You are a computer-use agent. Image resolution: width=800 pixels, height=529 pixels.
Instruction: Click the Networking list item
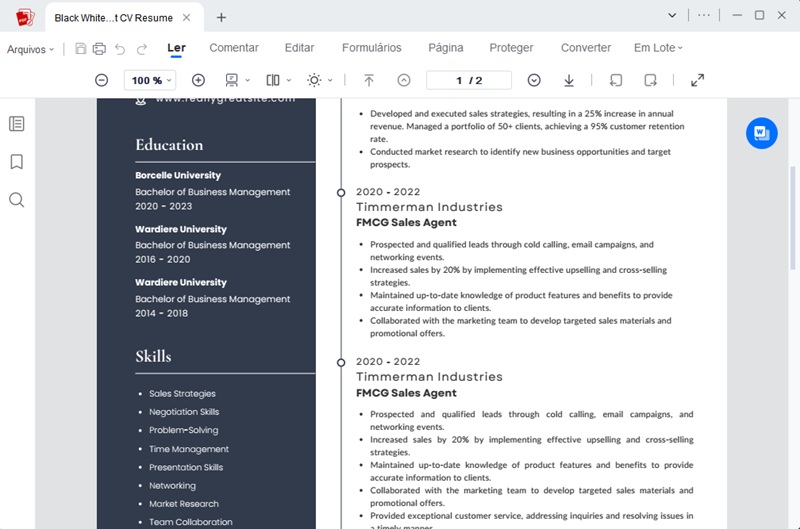pos(172,486)
